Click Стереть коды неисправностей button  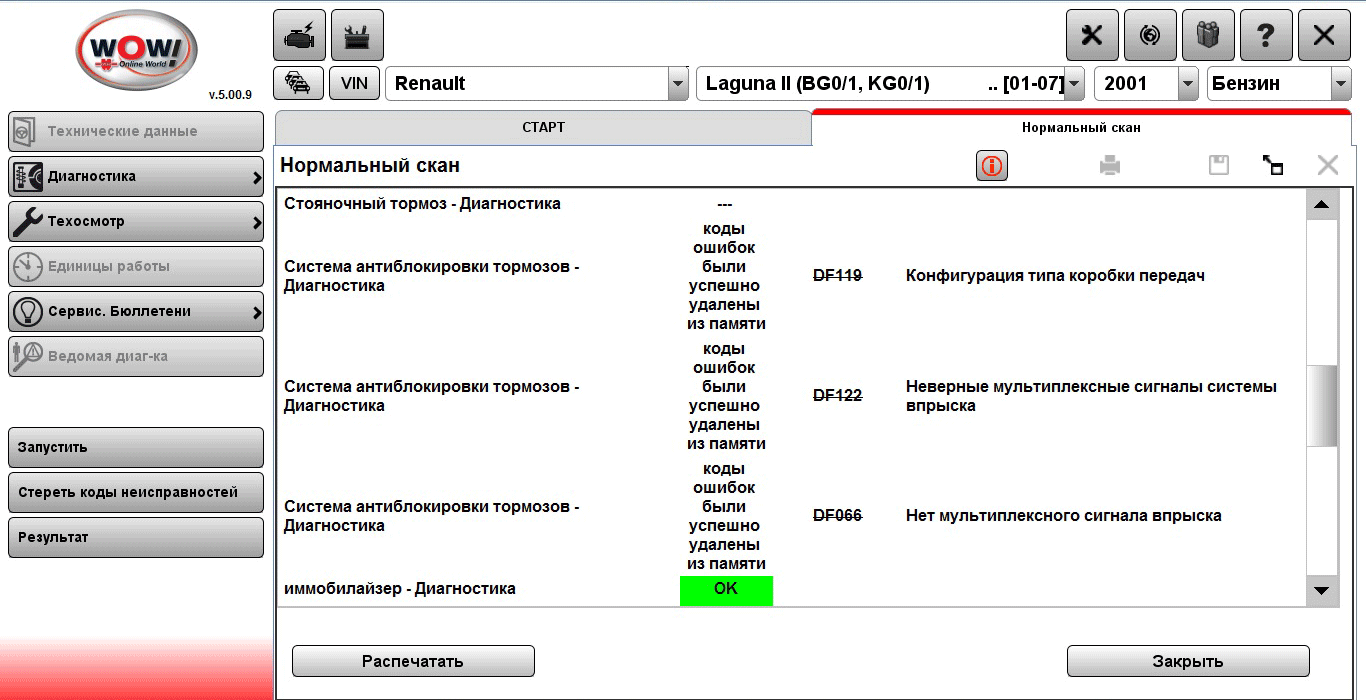pos(136,493)
